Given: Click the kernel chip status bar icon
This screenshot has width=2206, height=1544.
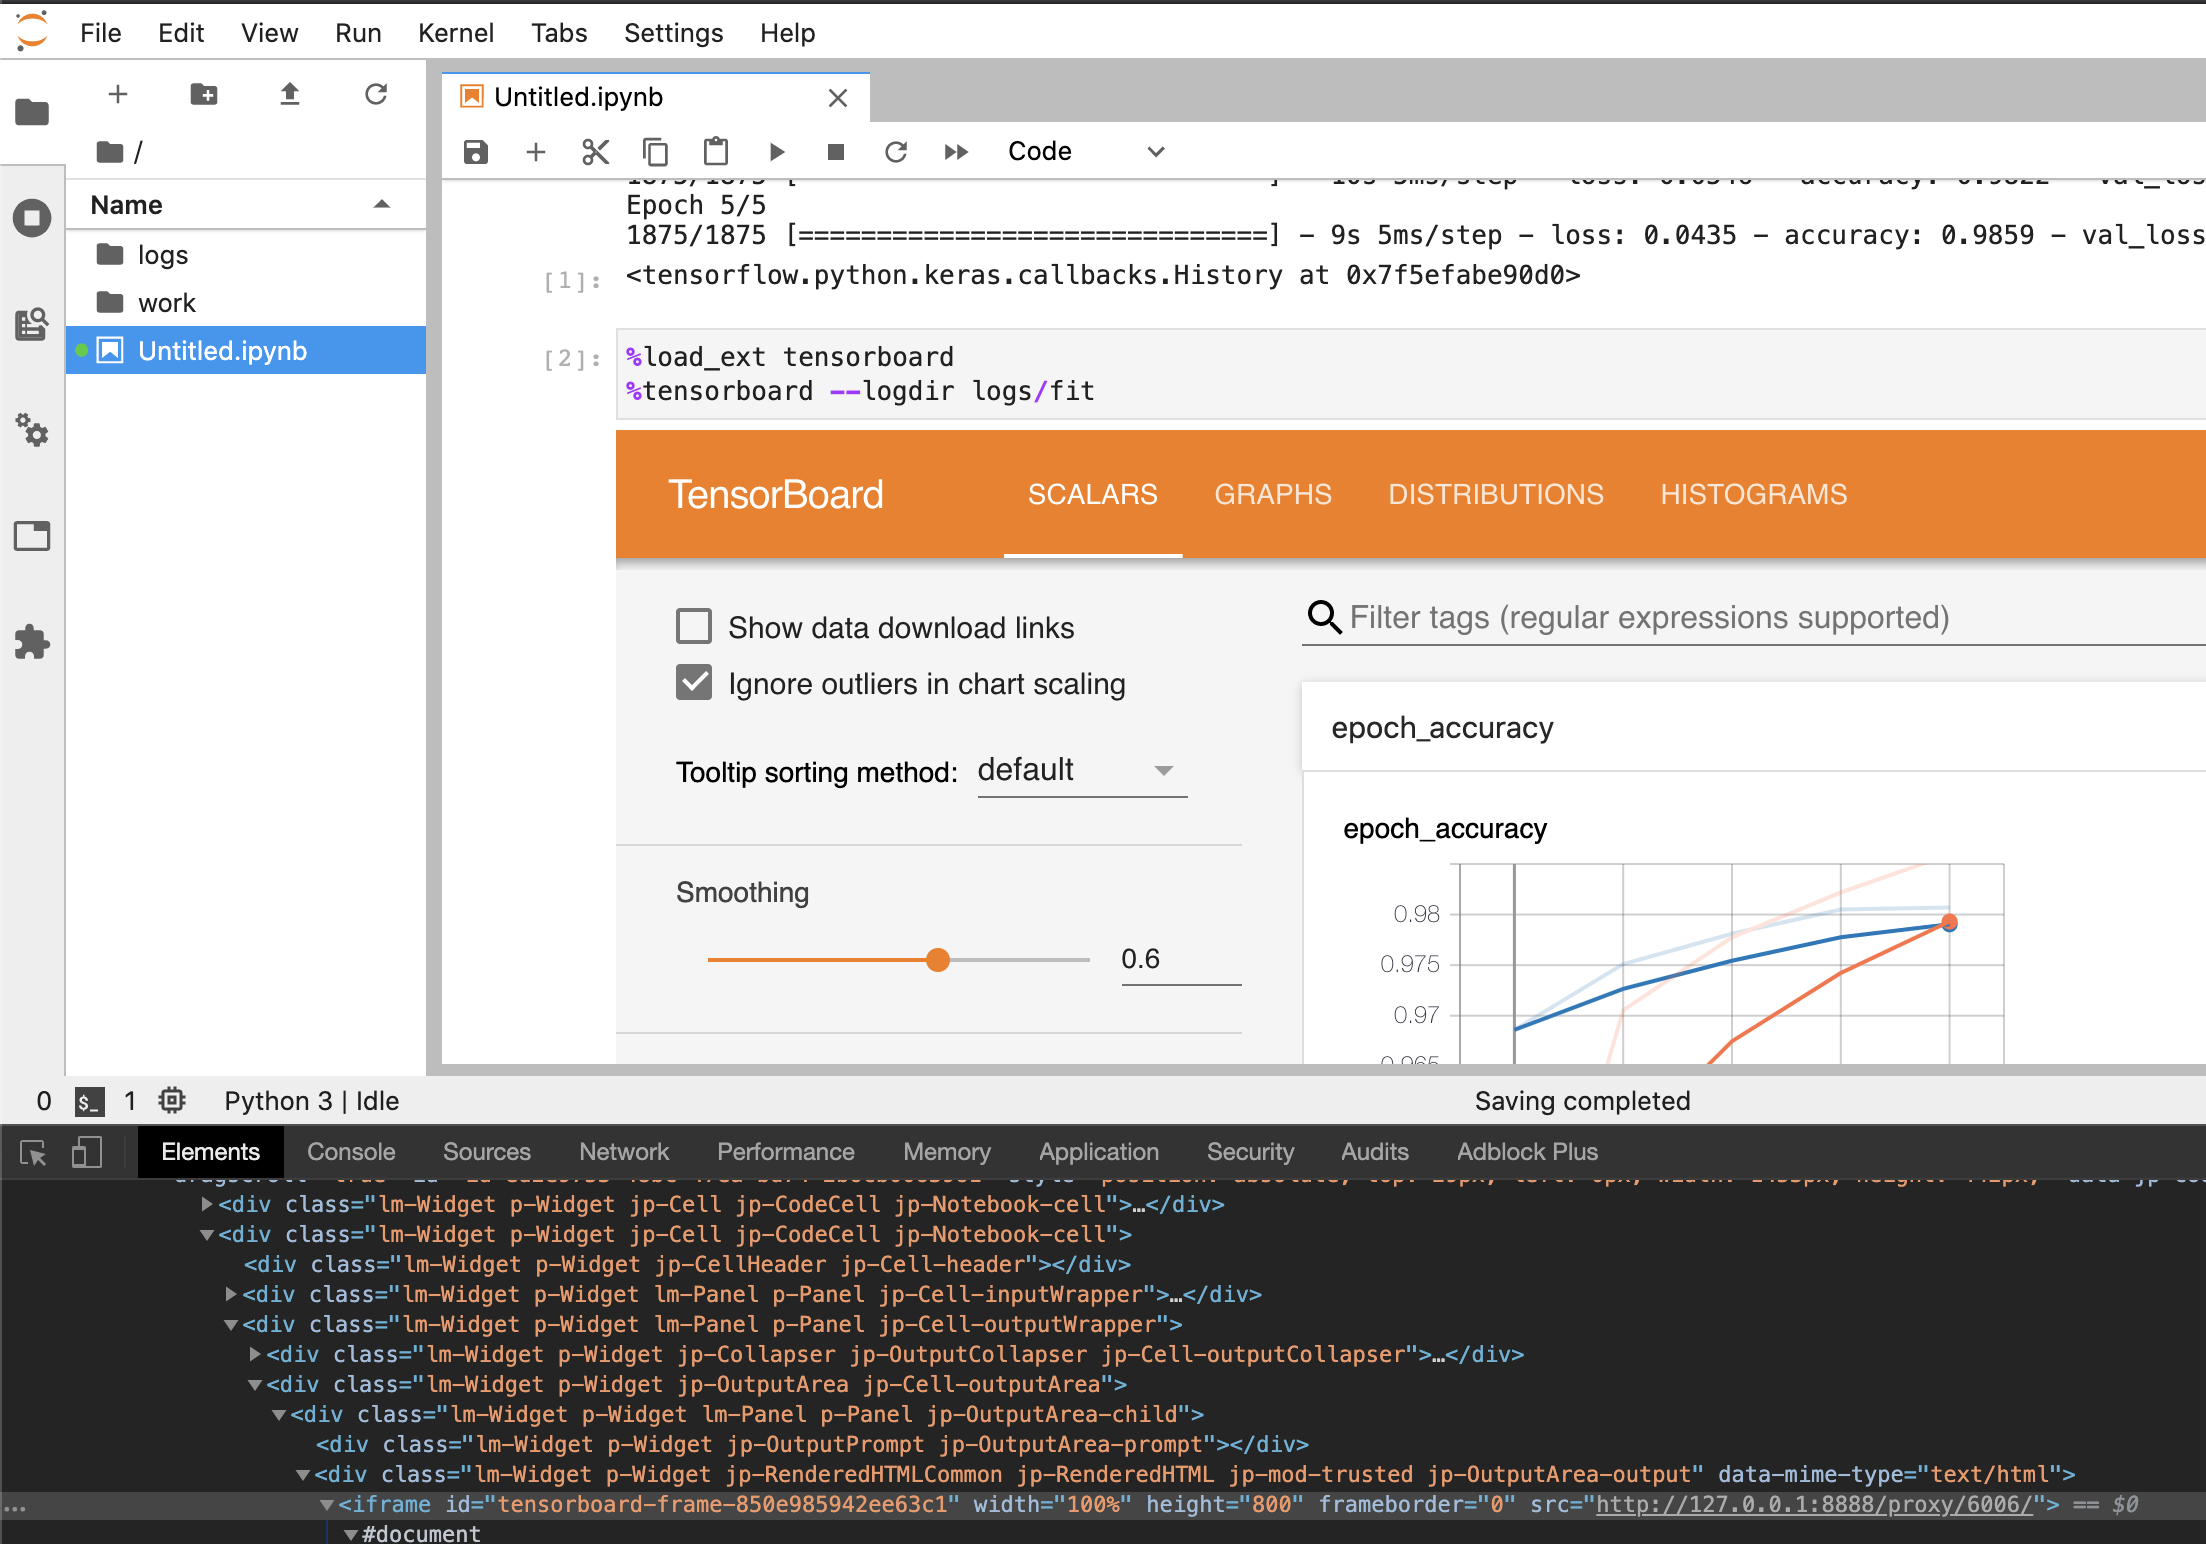Looking at the screenshot, I should click(x=172, y=1101).
